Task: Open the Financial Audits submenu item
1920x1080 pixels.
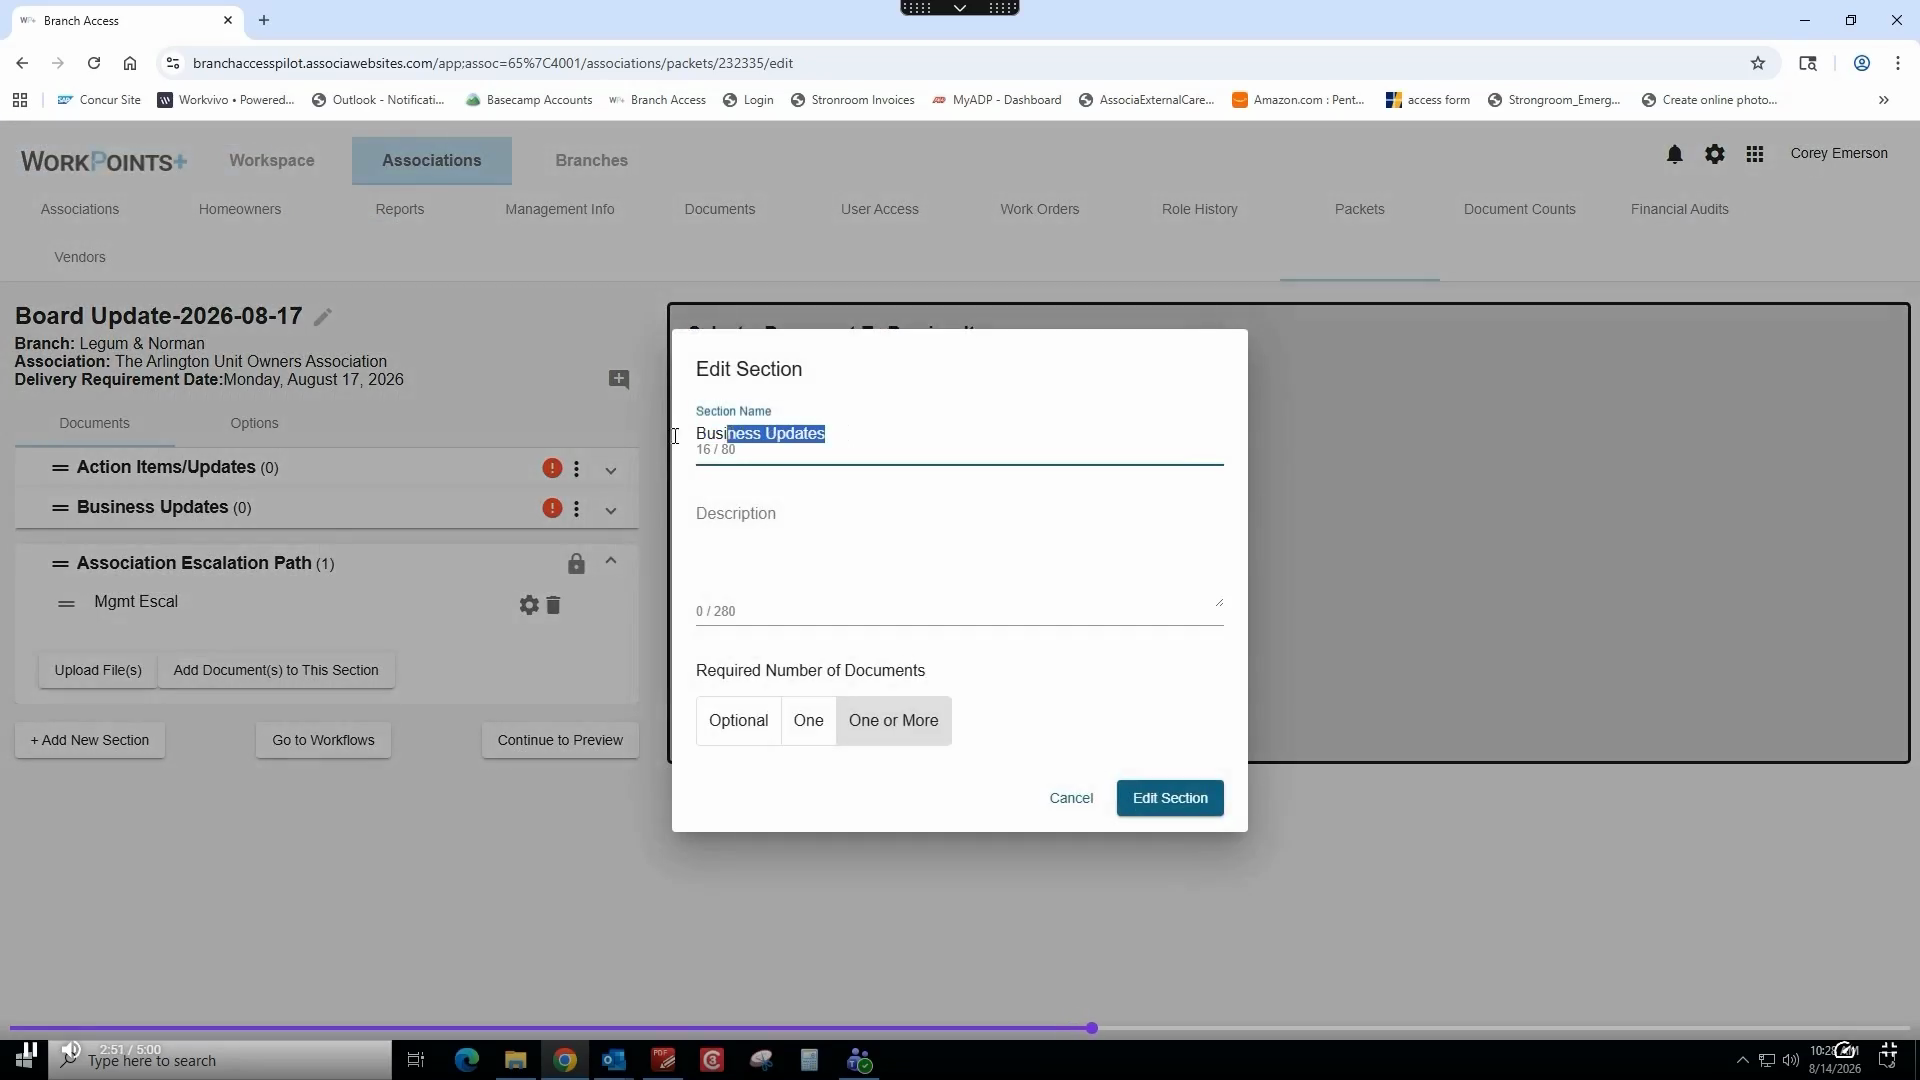Action: 1679,209
